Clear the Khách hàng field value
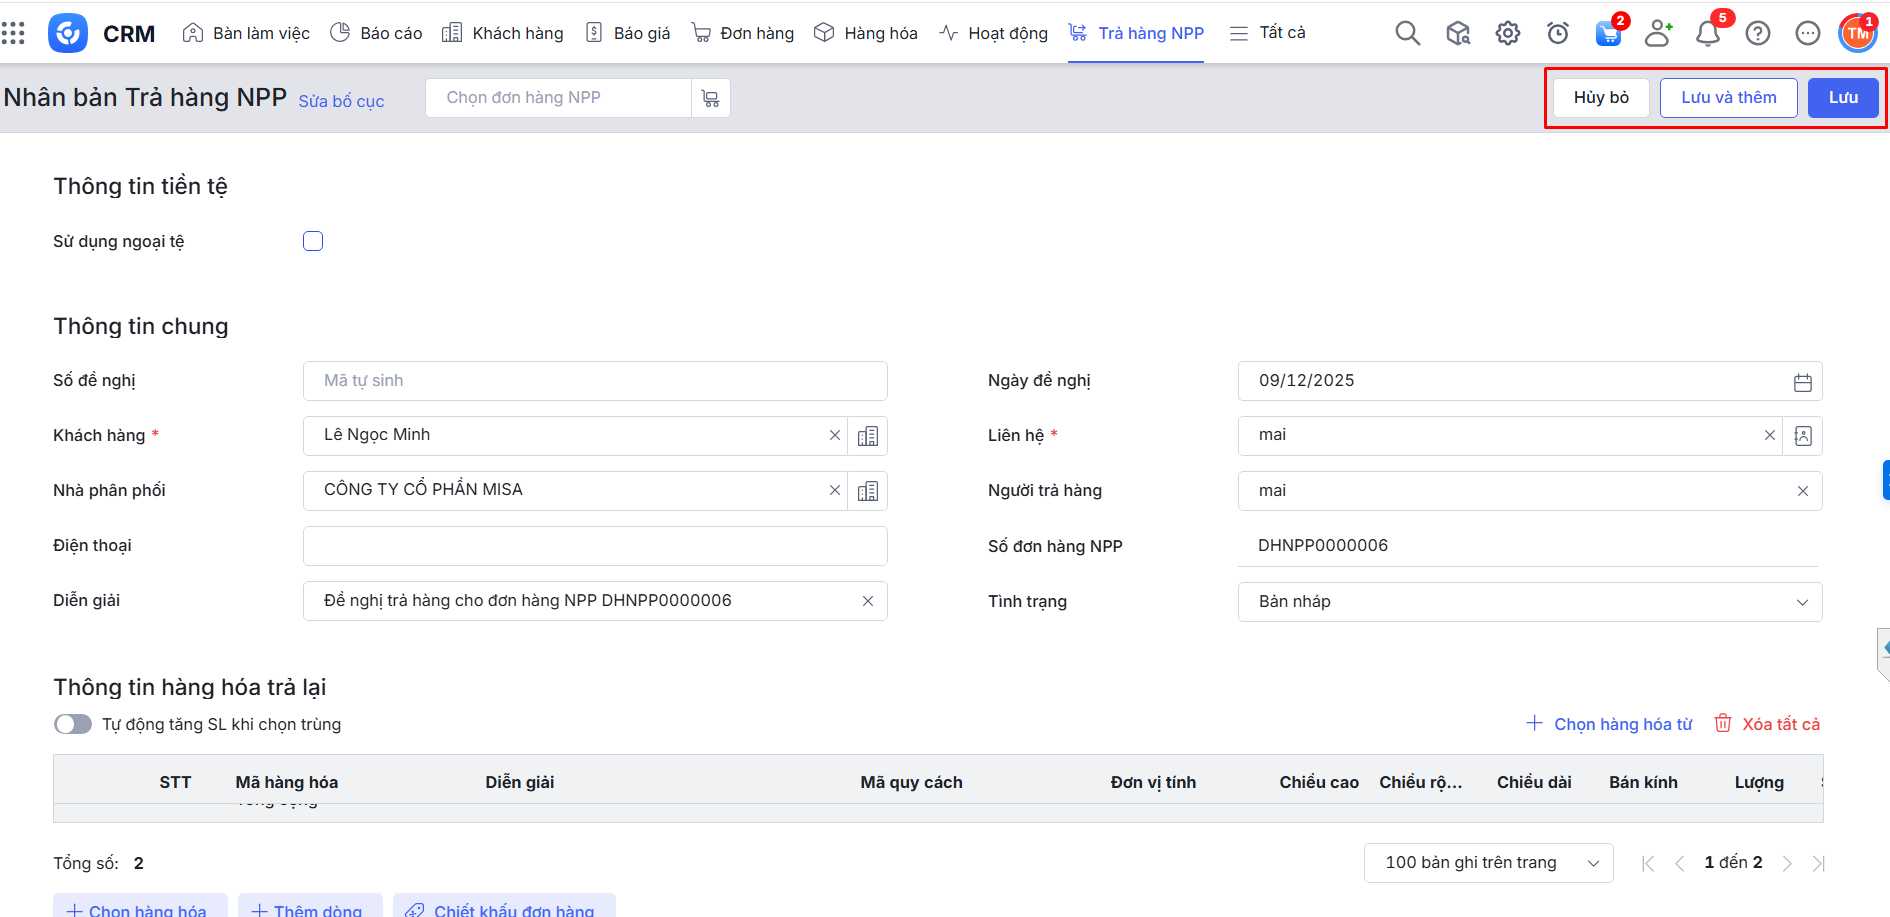The image size is (1890, 917). [x=834, y=435]
